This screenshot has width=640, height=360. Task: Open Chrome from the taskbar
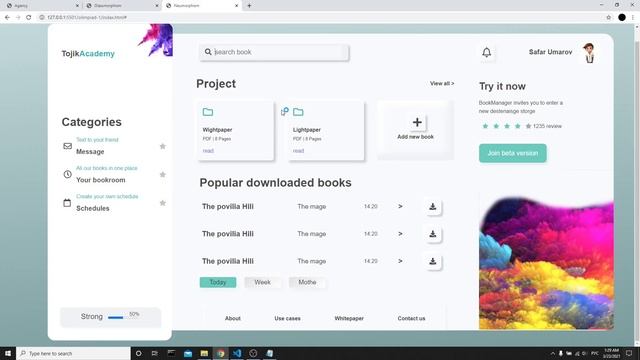(221, 353)
